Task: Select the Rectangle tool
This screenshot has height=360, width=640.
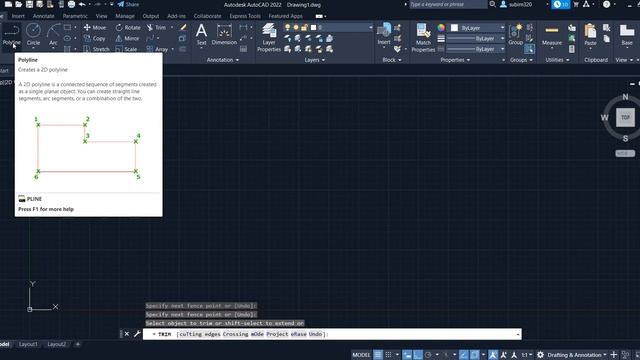Action: tap(67, 27)
